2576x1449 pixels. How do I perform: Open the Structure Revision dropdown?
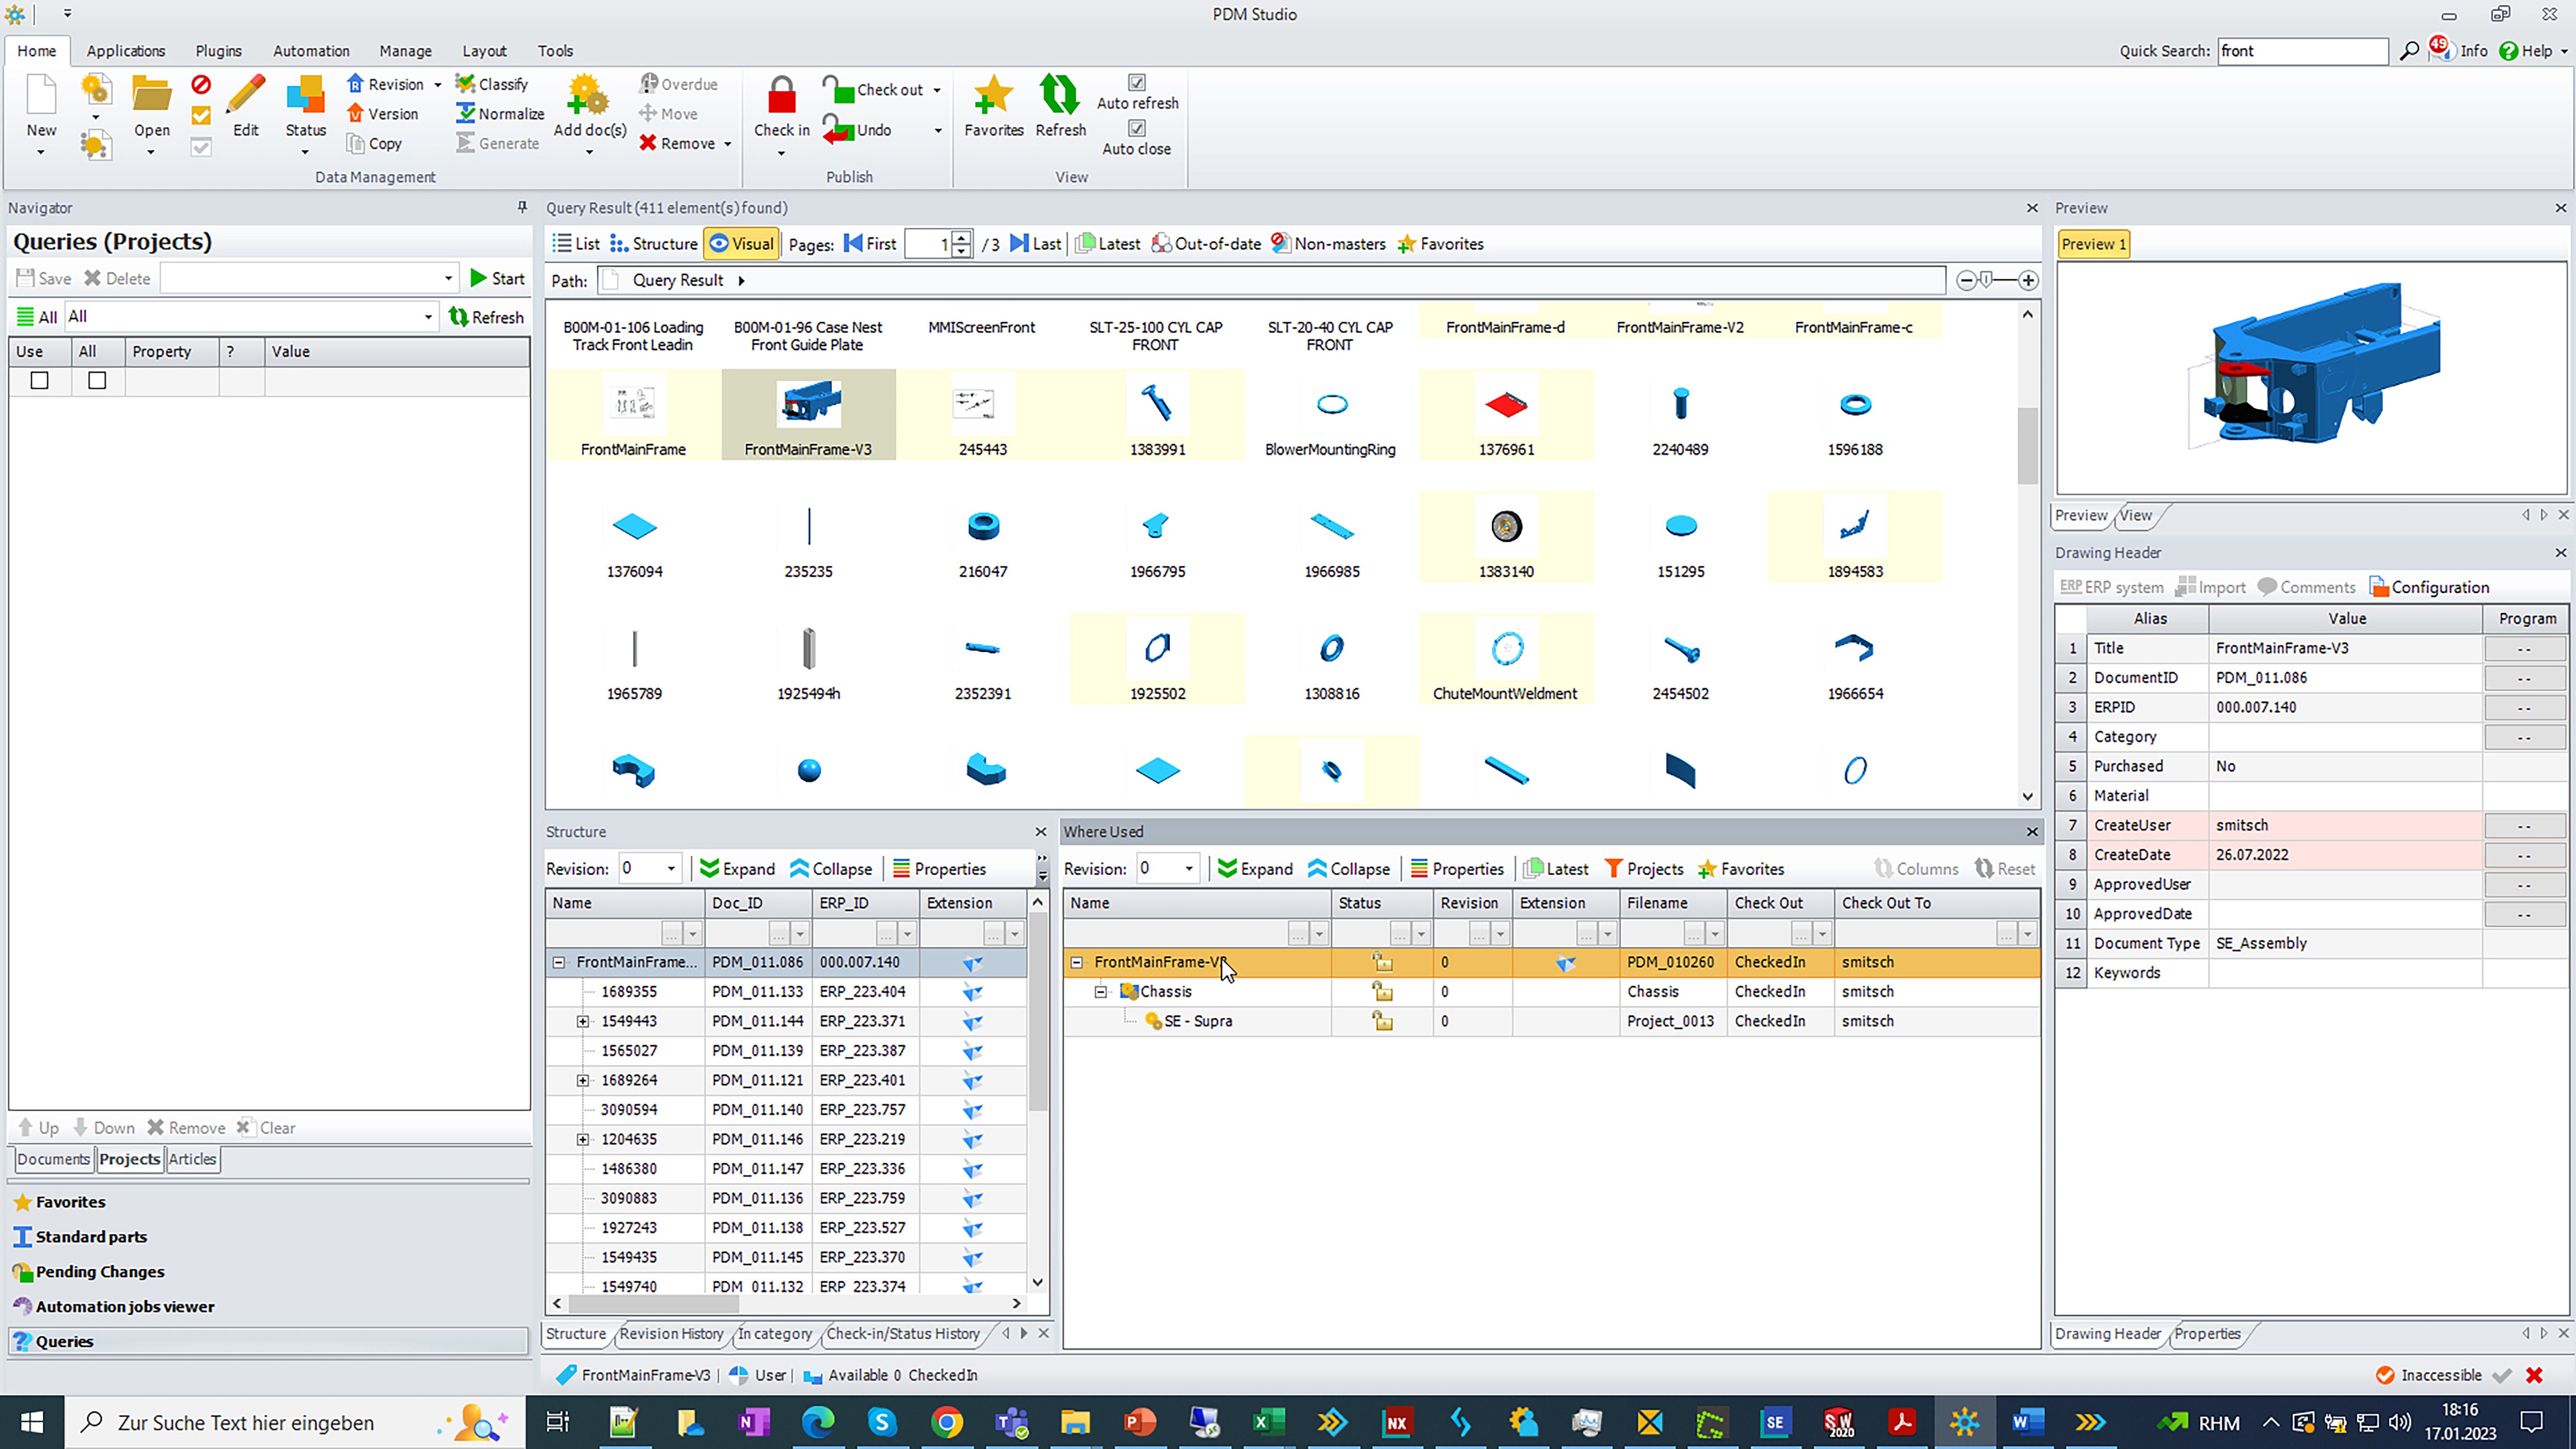(x=671, y=868)
